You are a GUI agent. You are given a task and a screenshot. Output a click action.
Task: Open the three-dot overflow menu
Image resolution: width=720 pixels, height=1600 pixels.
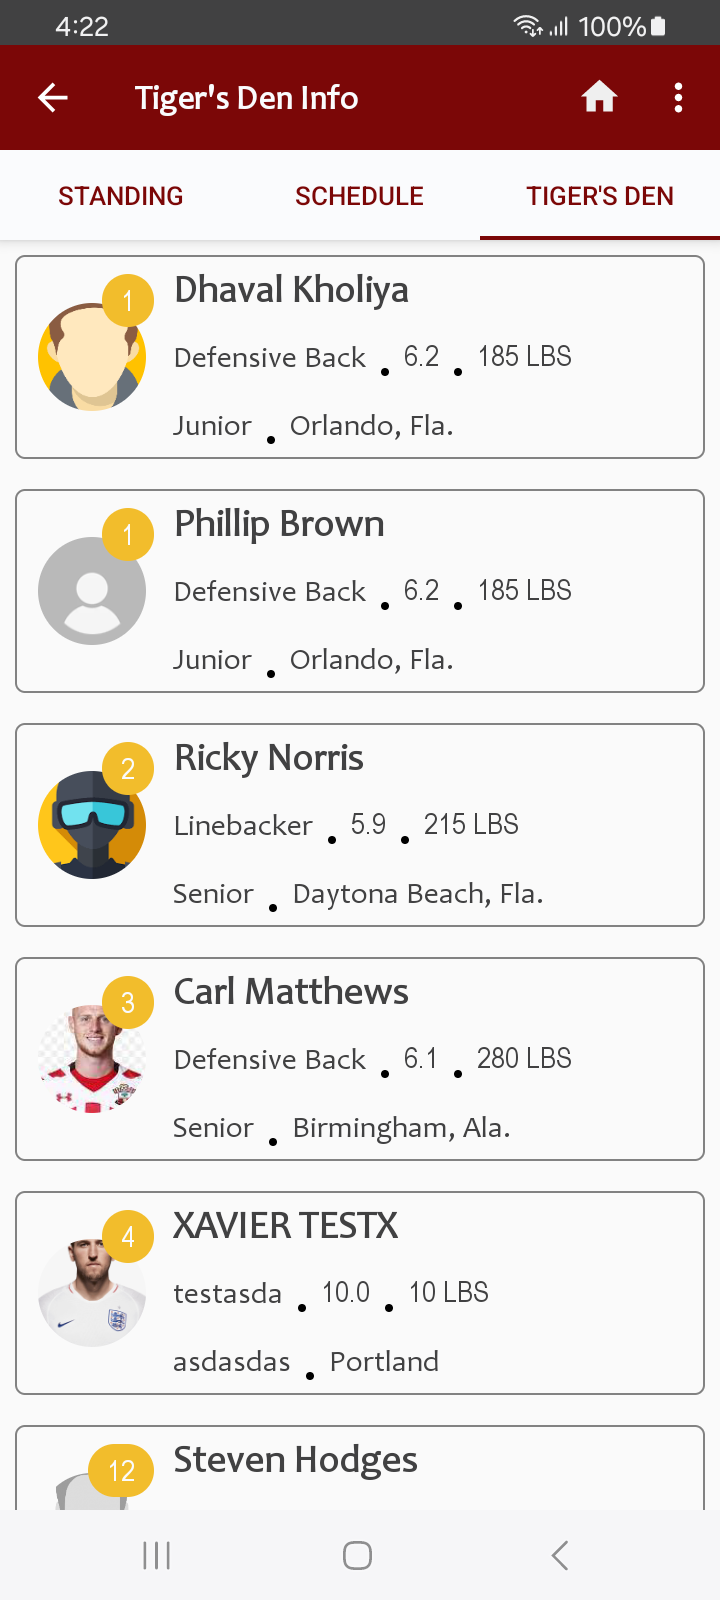pyautogui.click(x=678, y=98)
